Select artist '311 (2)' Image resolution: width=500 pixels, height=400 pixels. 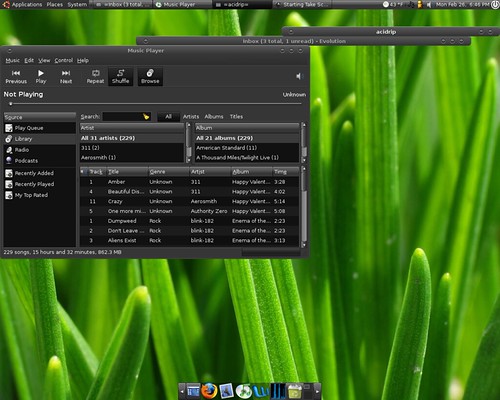(x=132, y=148)
